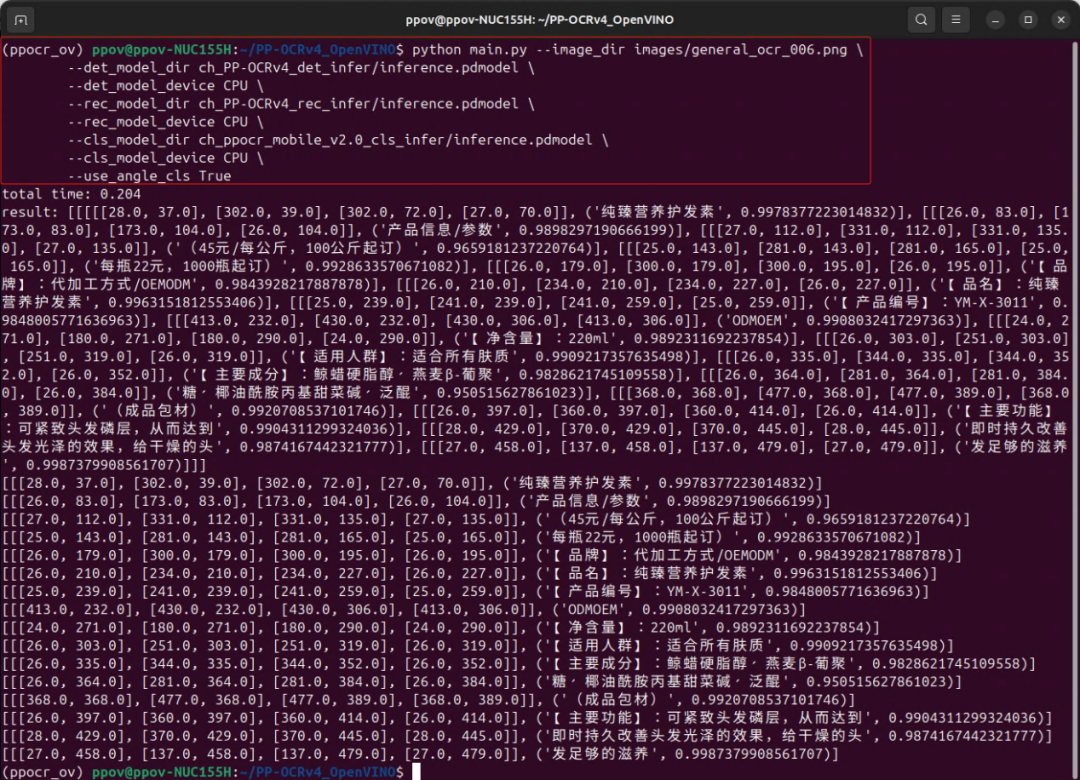Click the window title ppov@ppov-NUC155H: ~/PP-OCRv4_OpenVINO
This screenshot has height=780, width=1080.
point(540,19)
